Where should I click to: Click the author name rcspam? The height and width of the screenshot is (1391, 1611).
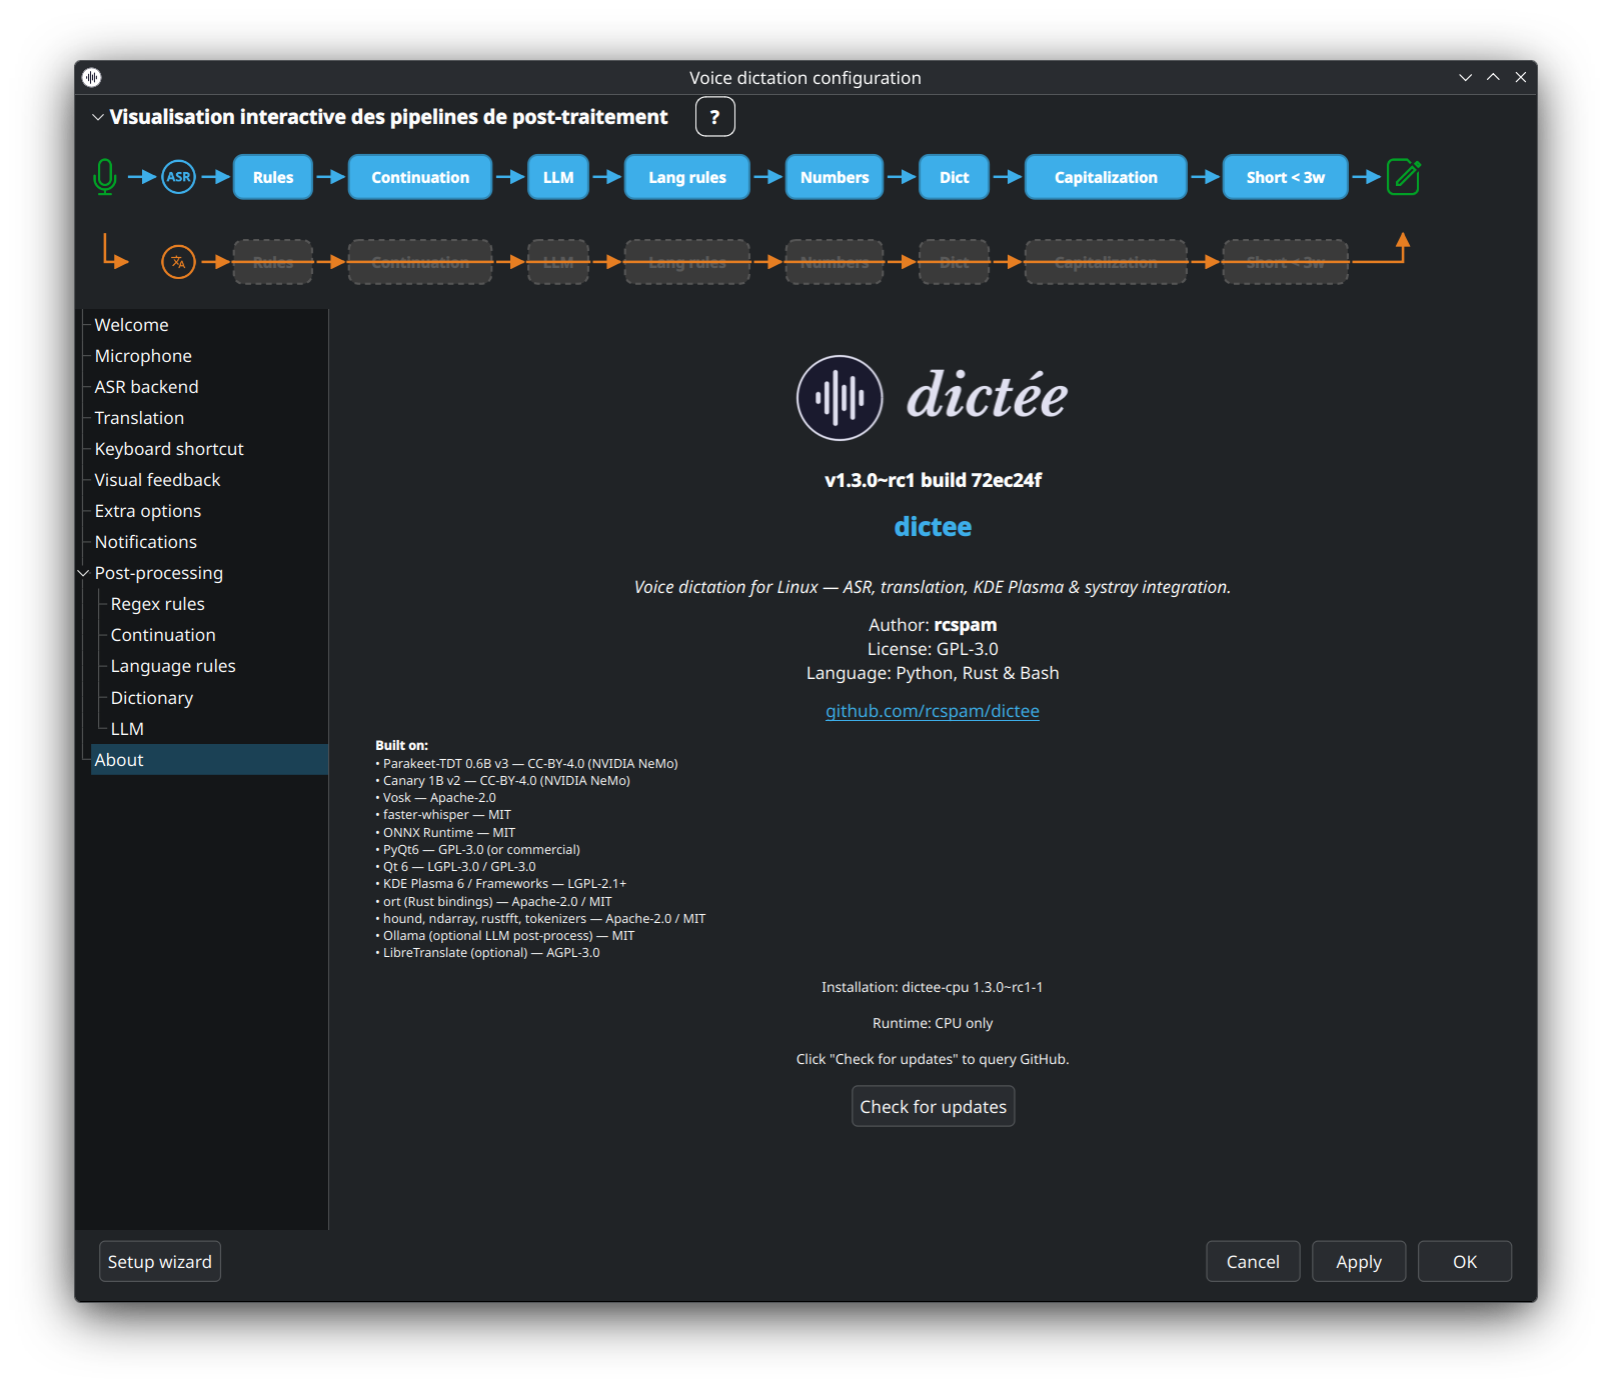pyautogui.click(x=965, y=625)
